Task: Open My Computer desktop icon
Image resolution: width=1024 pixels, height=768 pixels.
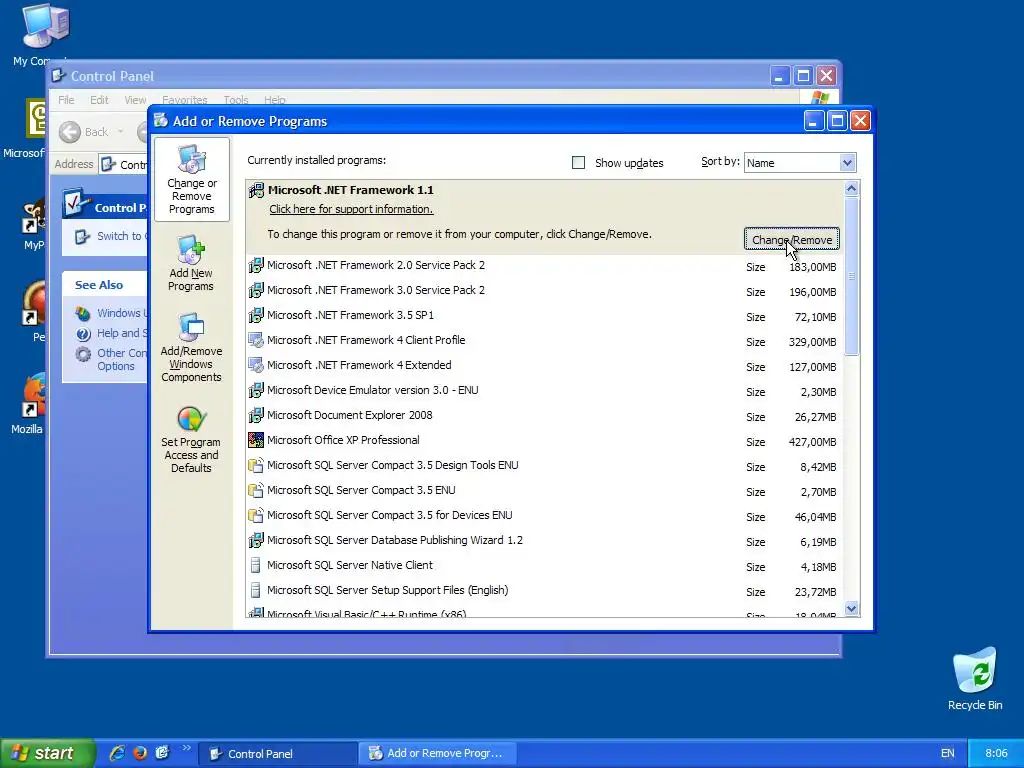Action: [45, 26]
